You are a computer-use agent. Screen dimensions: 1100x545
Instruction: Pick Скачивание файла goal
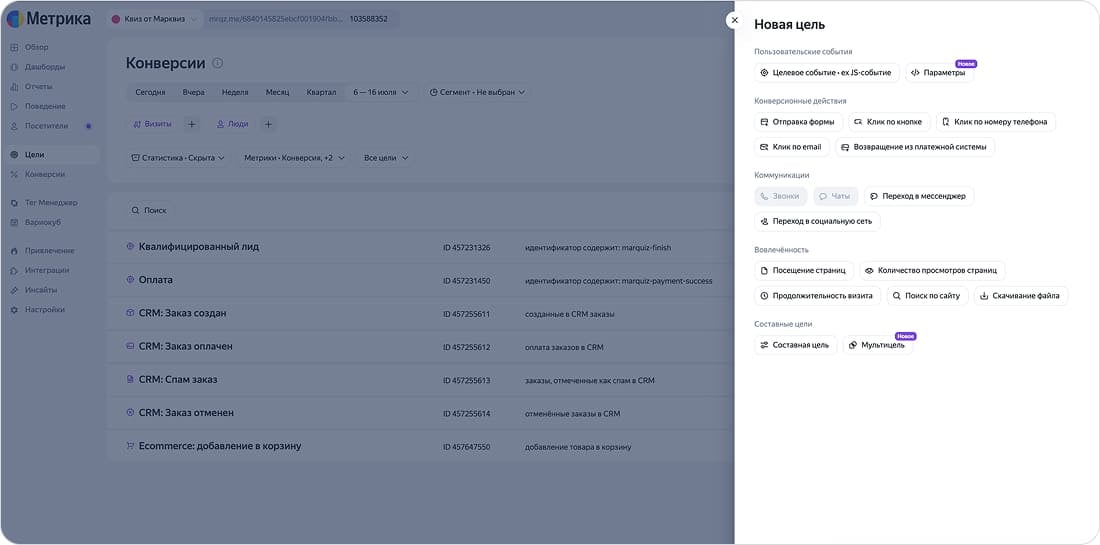1021,295
